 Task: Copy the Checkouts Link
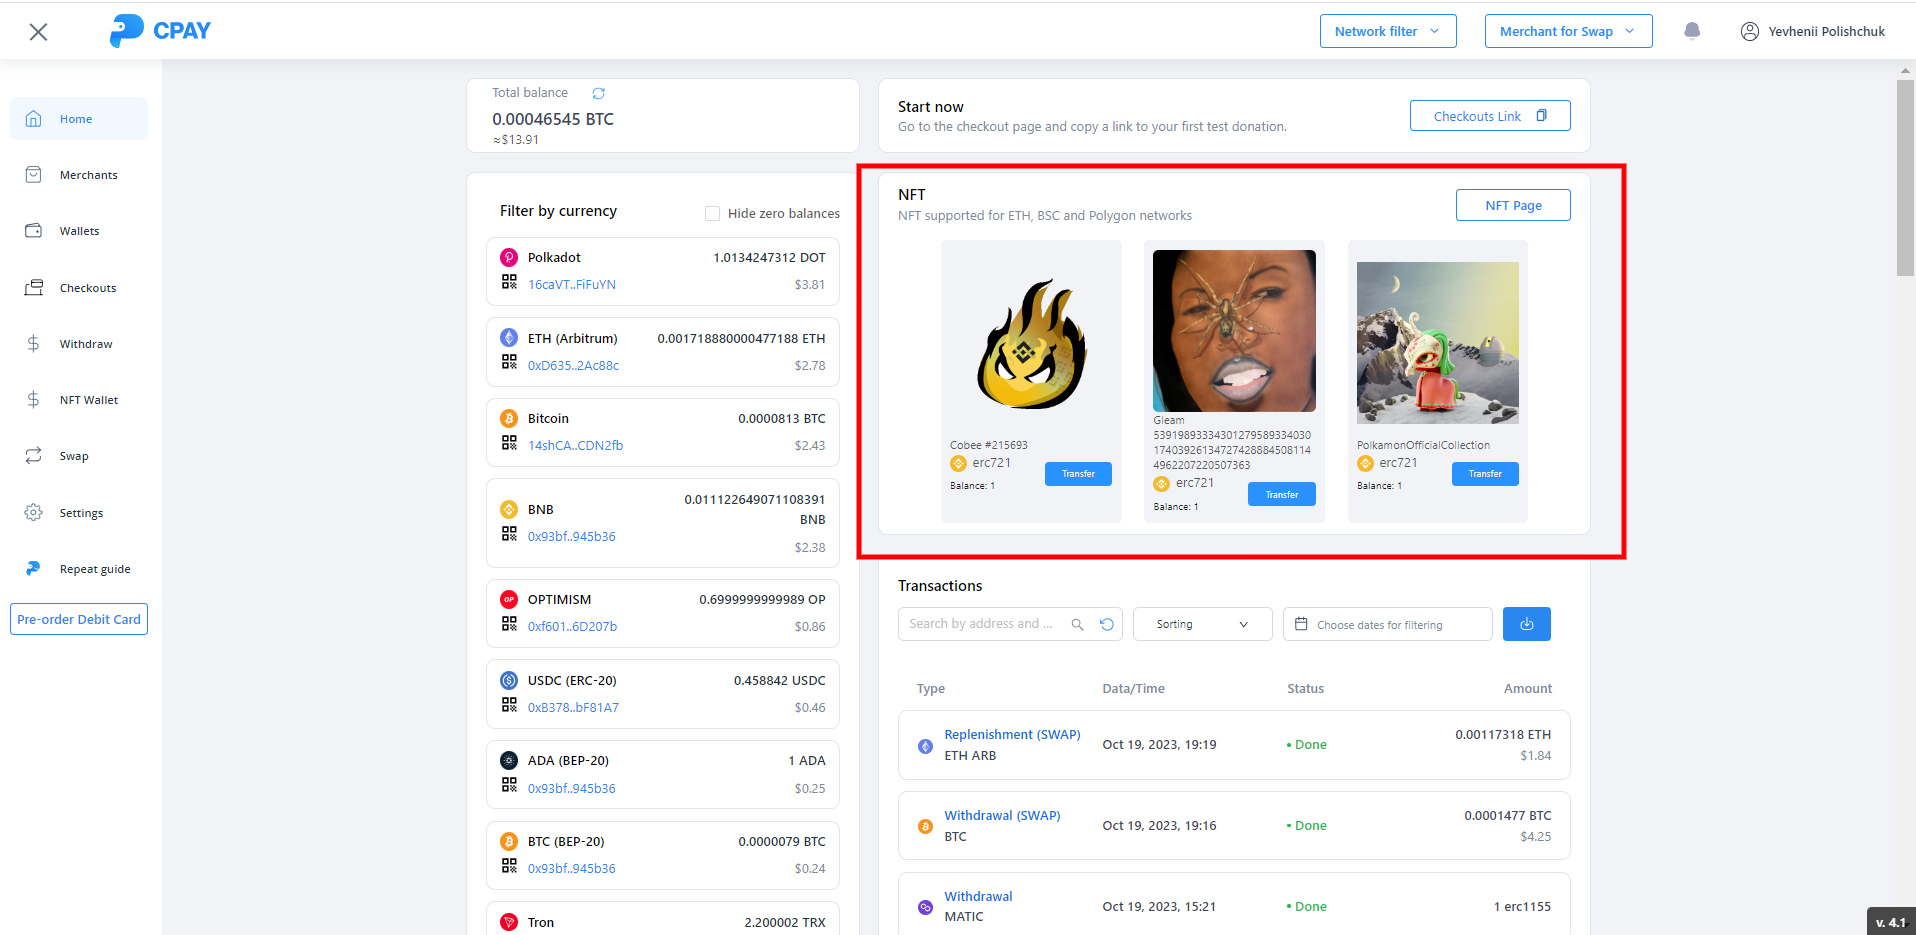tap(1489, 116)
